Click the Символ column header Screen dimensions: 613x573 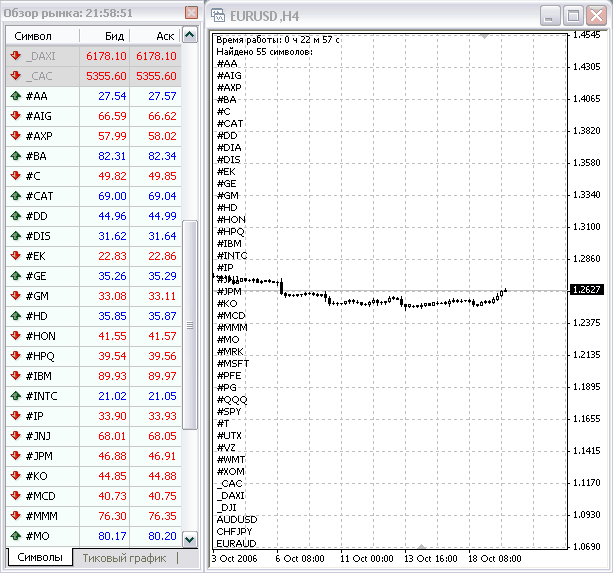click(42, 36)
